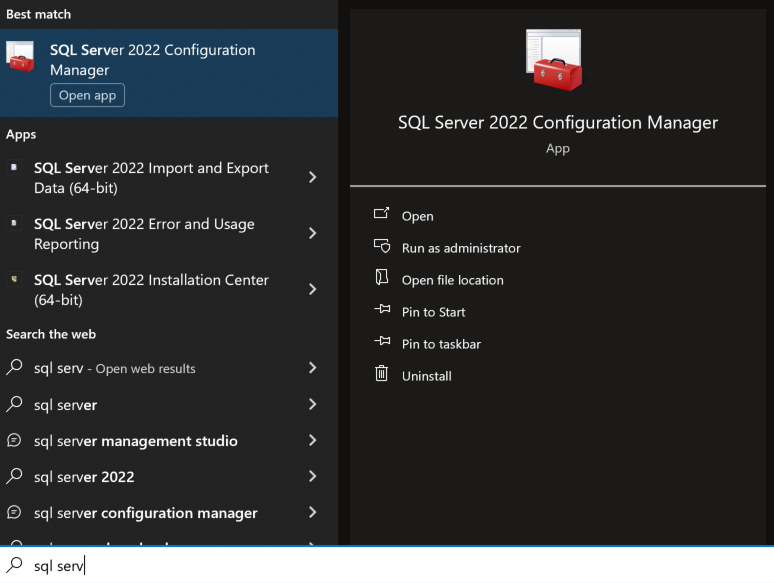Click the red toolbox icon in Best match
774x583 pixels.
[20, 56]
